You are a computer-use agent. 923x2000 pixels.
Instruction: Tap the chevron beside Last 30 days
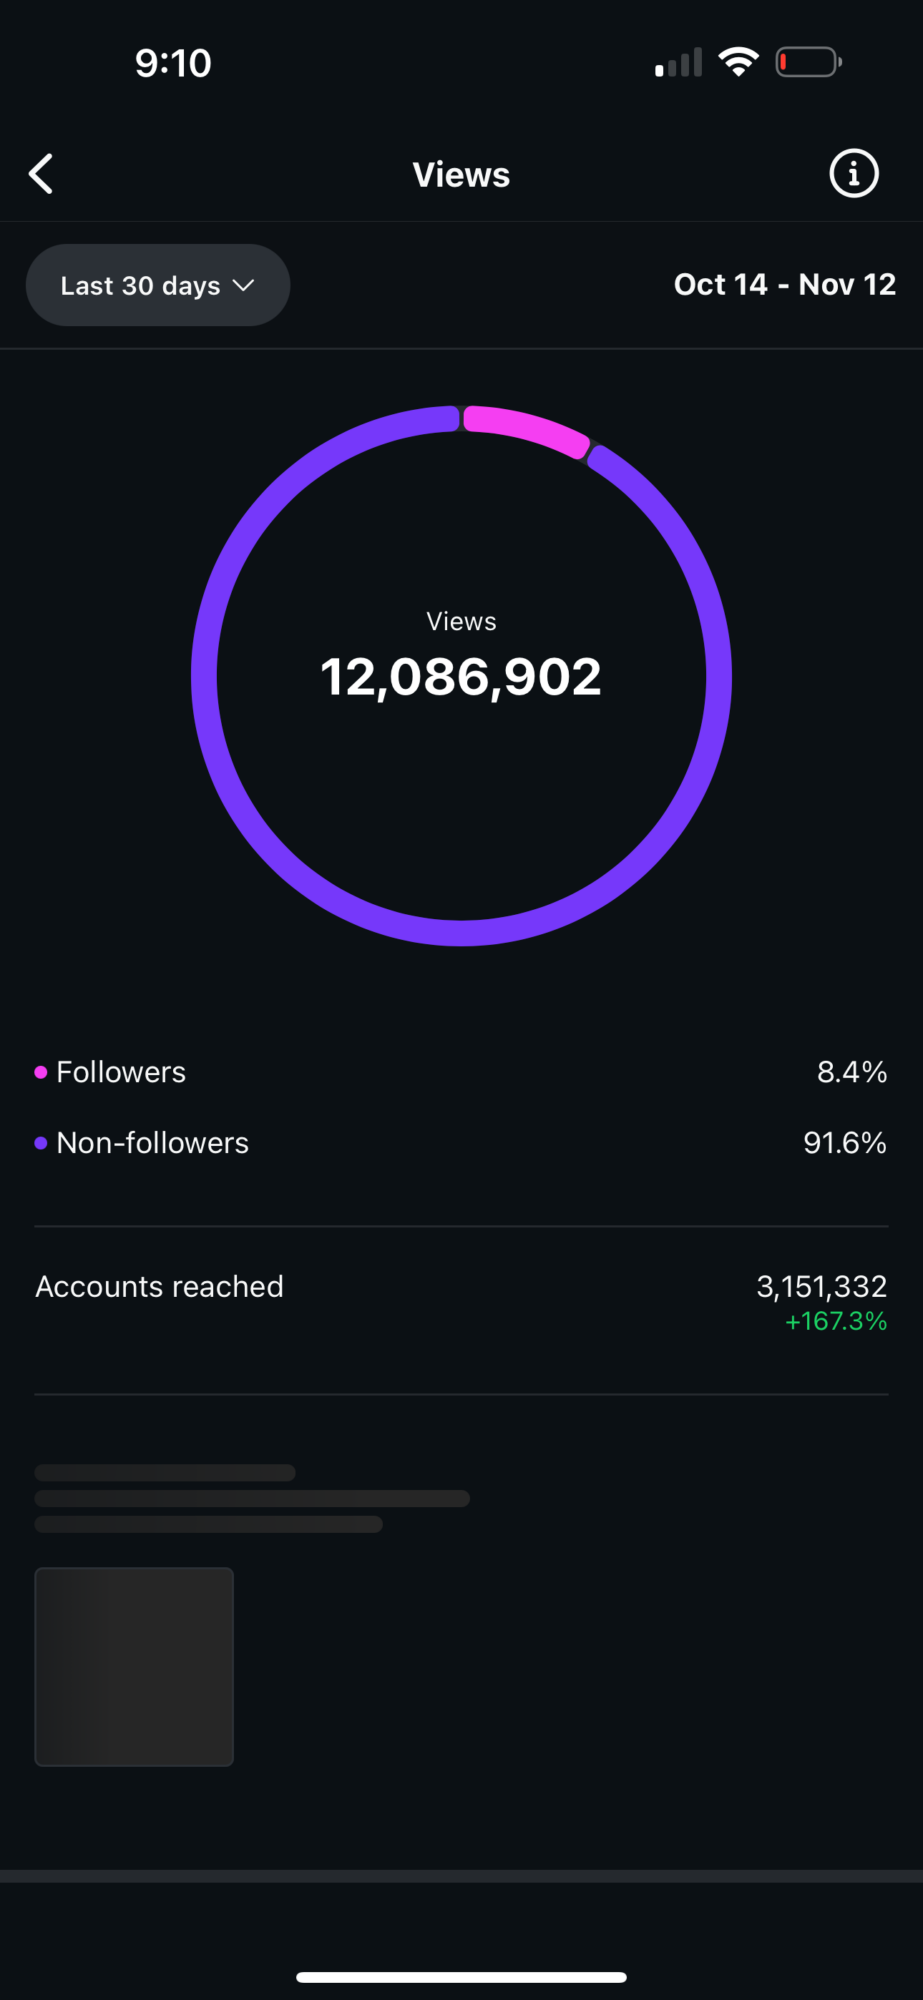(x=243, y=285)
